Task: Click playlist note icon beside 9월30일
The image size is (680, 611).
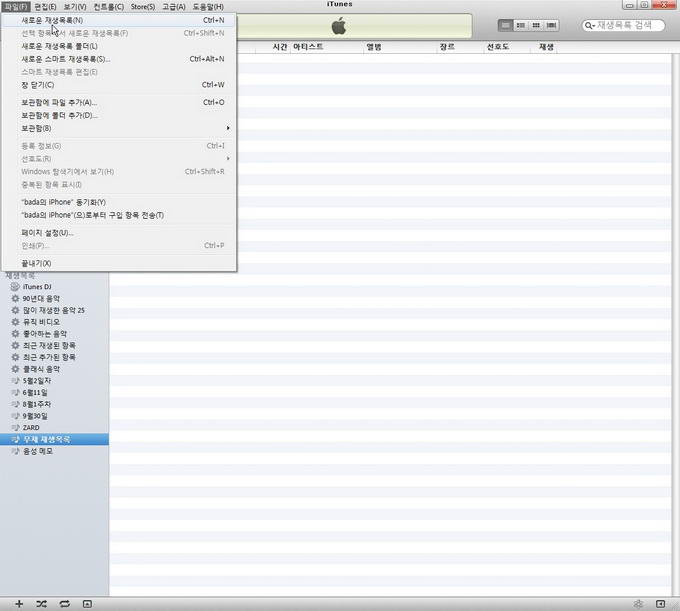Action: coord(15,415)
